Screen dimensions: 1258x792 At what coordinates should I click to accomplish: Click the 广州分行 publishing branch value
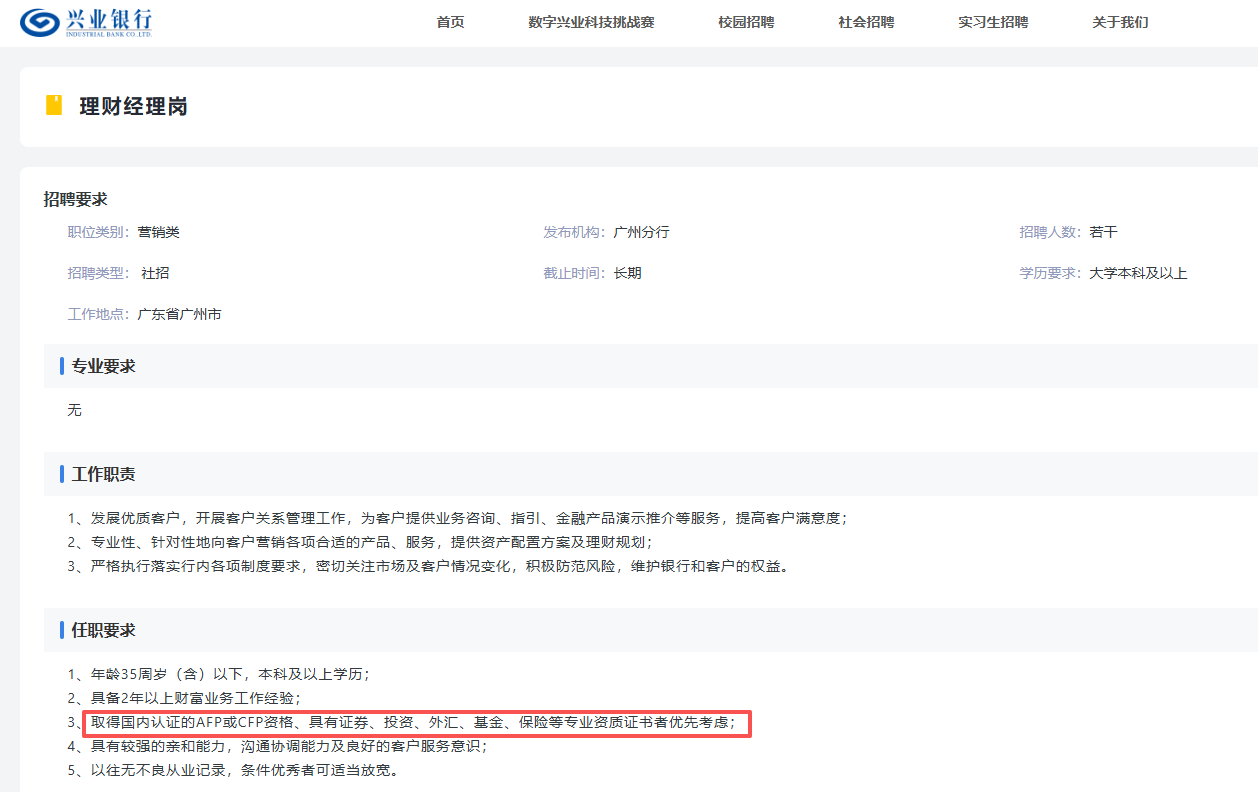(x=641, y=232)
